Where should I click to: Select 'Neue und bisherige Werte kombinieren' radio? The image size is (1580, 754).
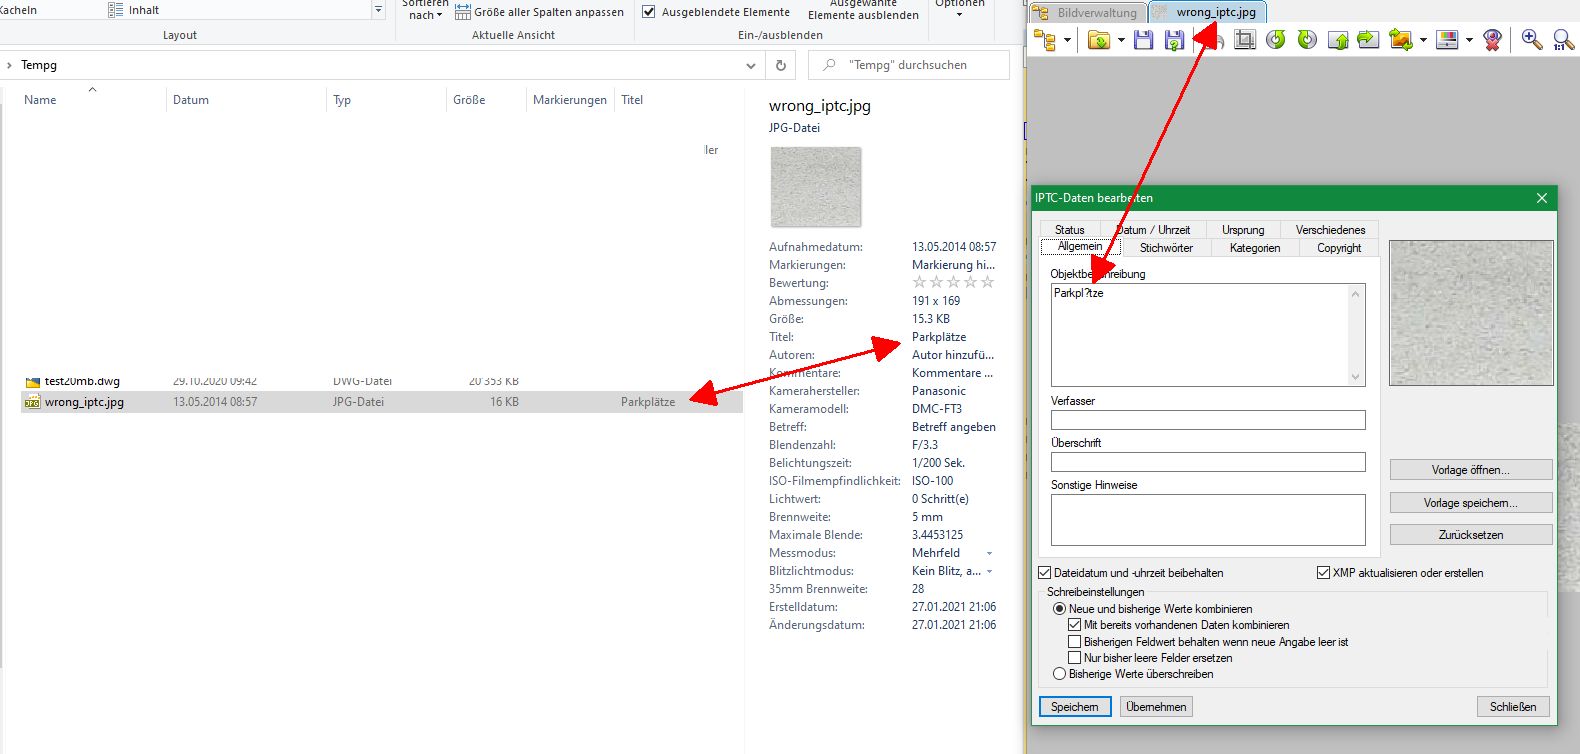(x=1060, y=608)
